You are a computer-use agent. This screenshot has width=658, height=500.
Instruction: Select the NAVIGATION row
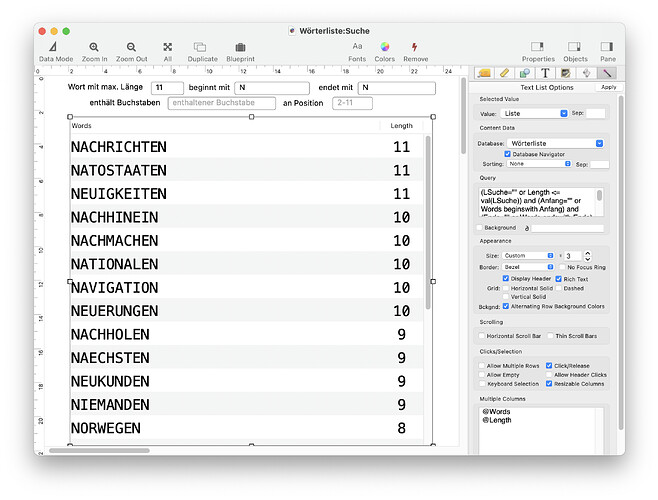click(247, 287)
